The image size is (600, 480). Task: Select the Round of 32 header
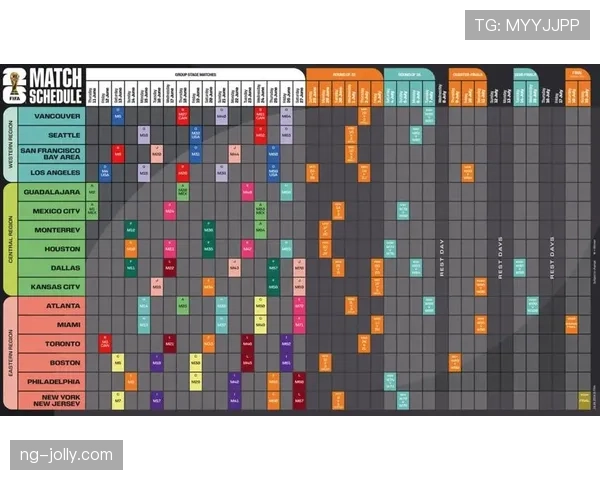coord(344,75)
